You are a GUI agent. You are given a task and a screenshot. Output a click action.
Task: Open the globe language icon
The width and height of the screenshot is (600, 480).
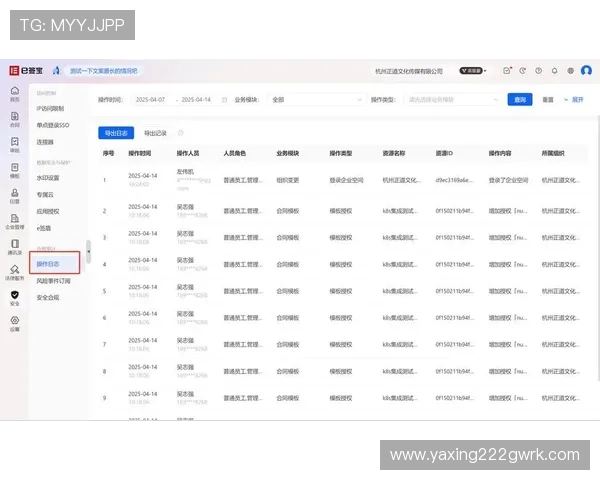(570, 70)
